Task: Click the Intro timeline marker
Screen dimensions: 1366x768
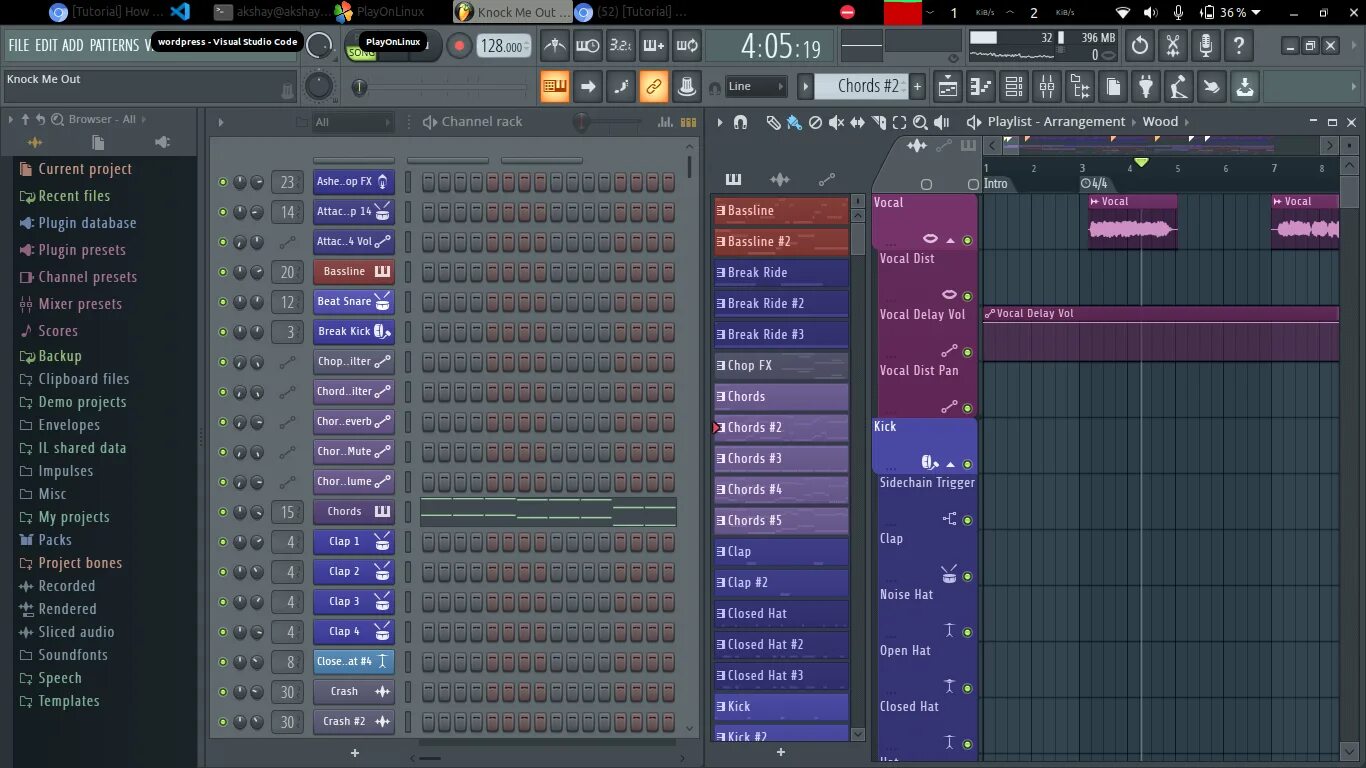Action: click(x=996, y=184)
